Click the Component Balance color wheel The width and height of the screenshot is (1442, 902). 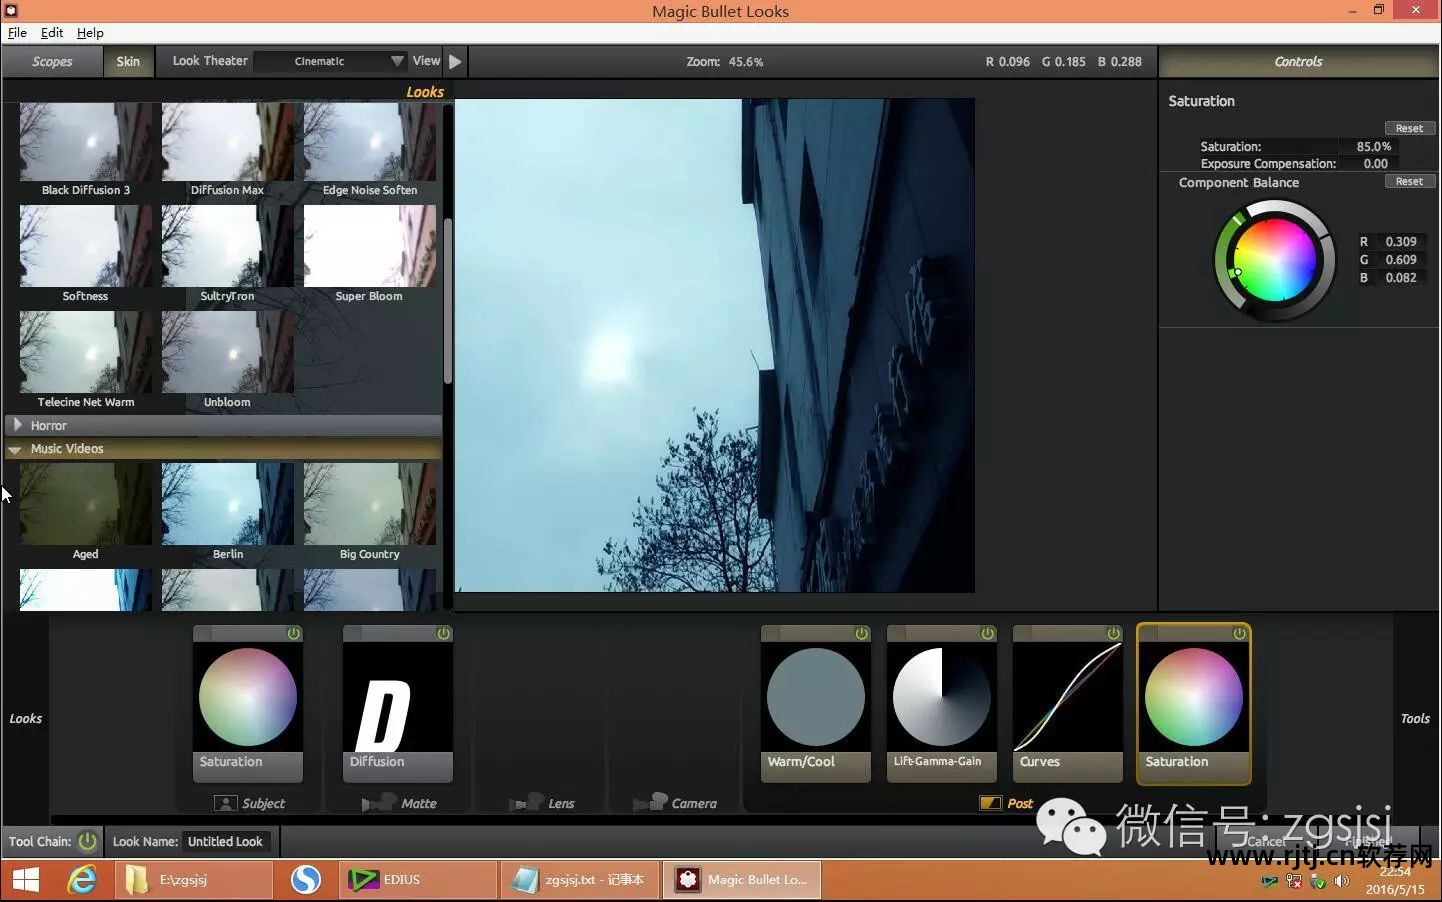pyautogui.click(x=1275, y=260)
